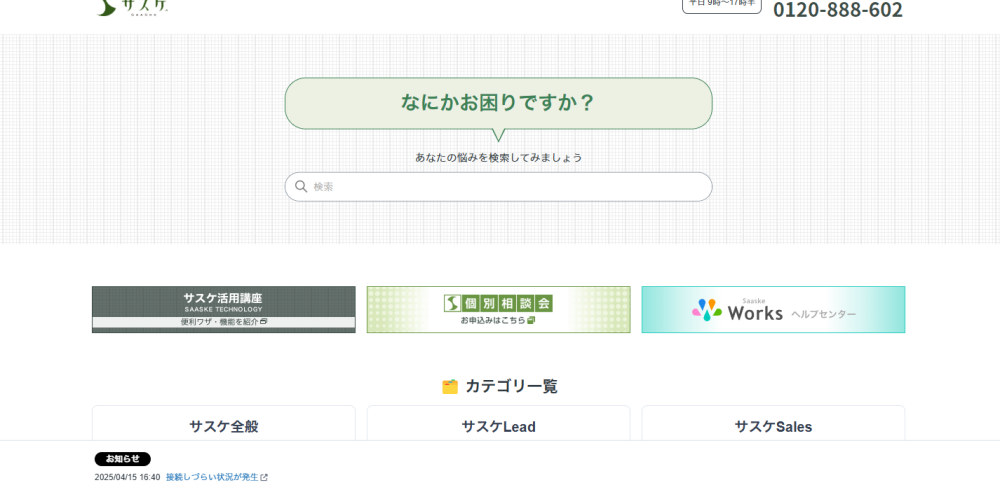Select the サスケ全般 category card
Screen dimensions: 1000x492
pos(223,425)
